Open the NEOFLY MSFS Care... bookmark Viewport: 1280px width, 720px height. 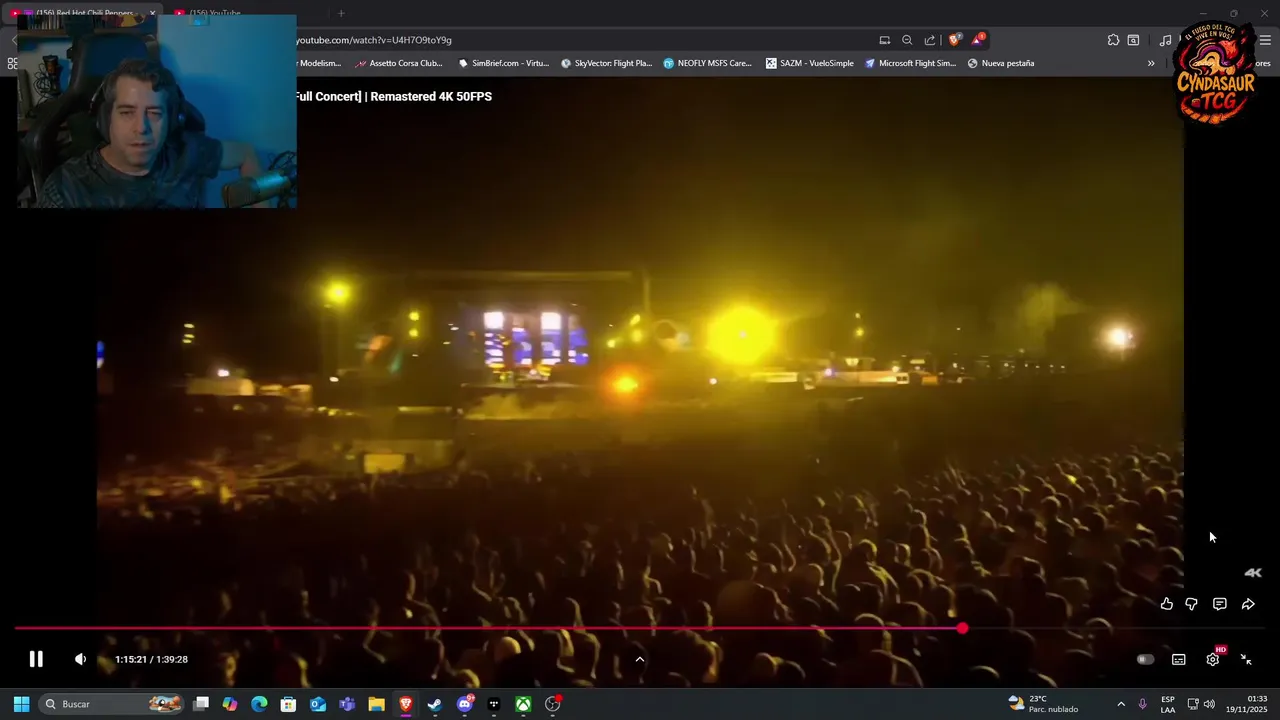point(708,63)
